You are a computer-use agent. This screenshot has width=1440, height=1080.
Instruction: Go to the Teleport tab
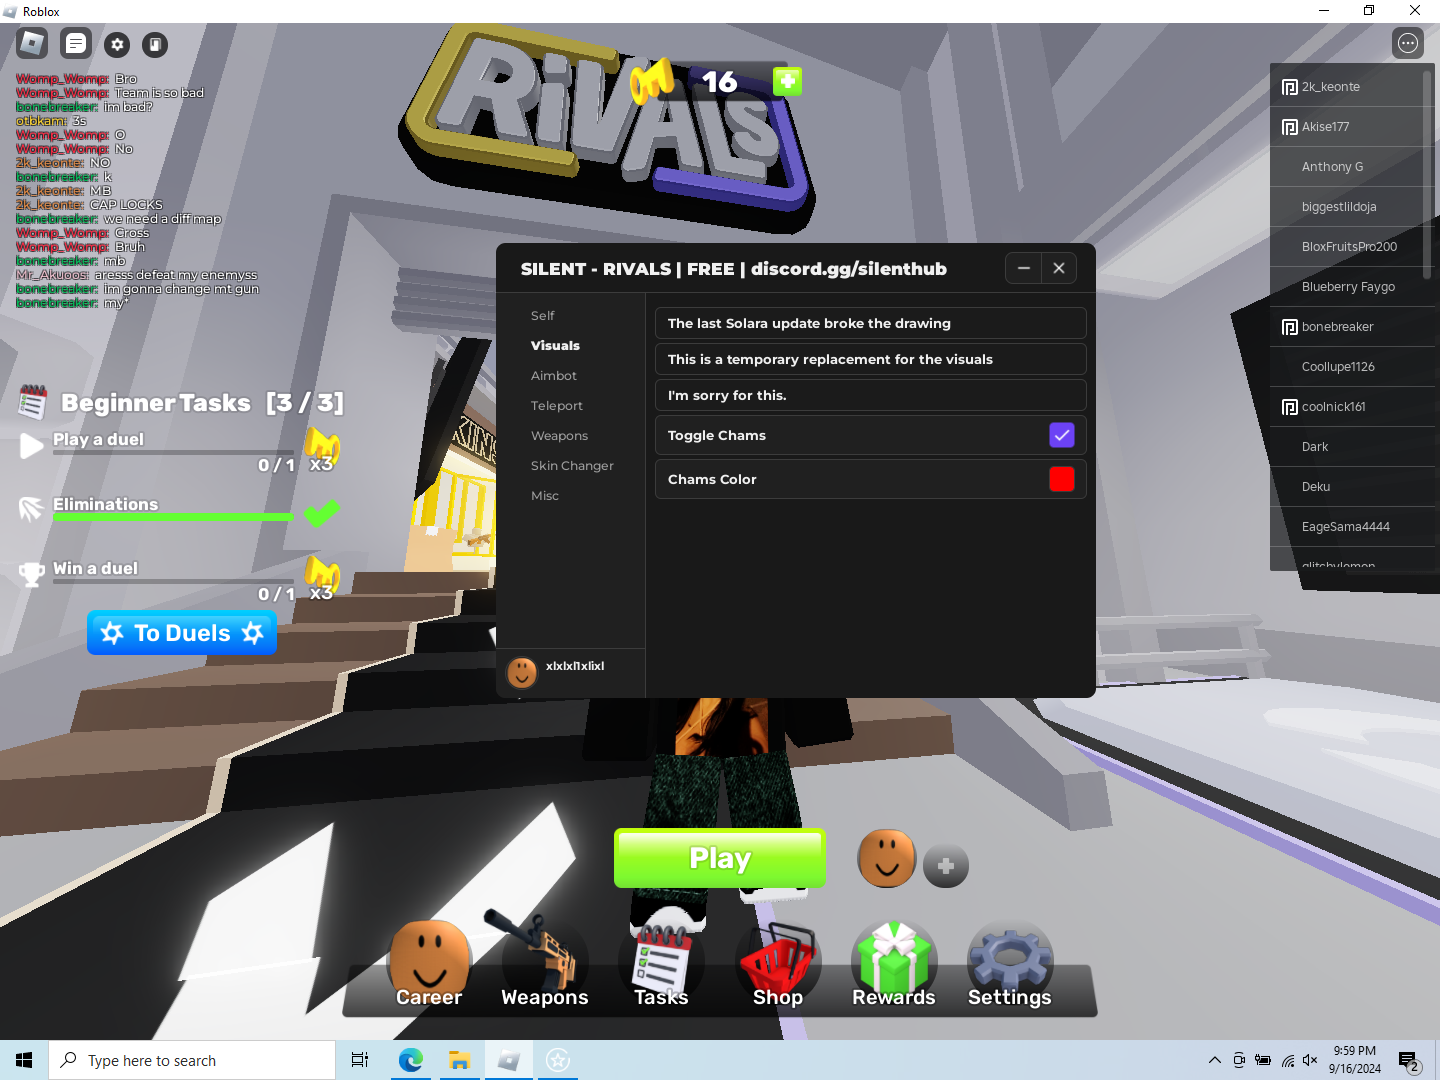[557, 406]
